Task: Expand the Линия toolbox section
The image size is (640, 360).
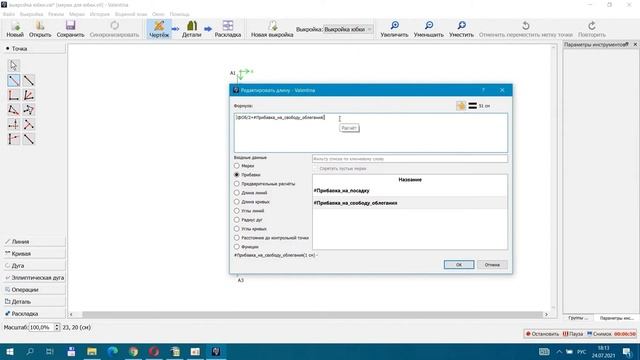Action: pyautogui.click(x=34, y=242)
